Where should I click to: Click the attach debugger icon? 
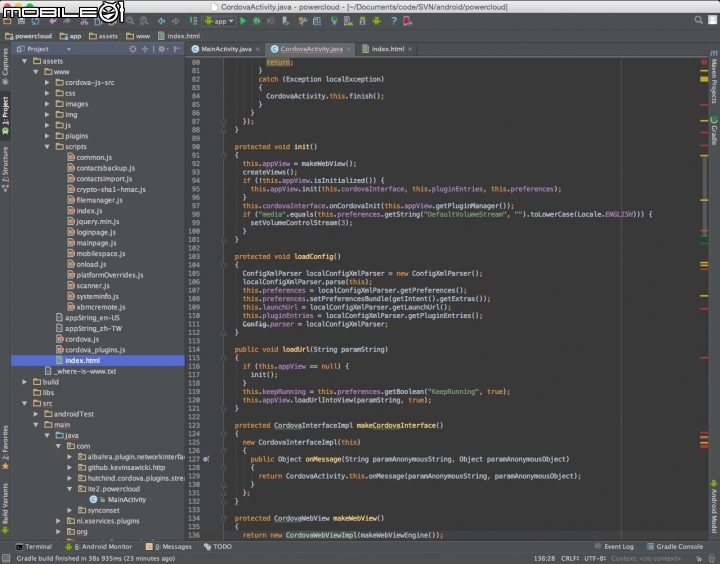coord(285,21)
